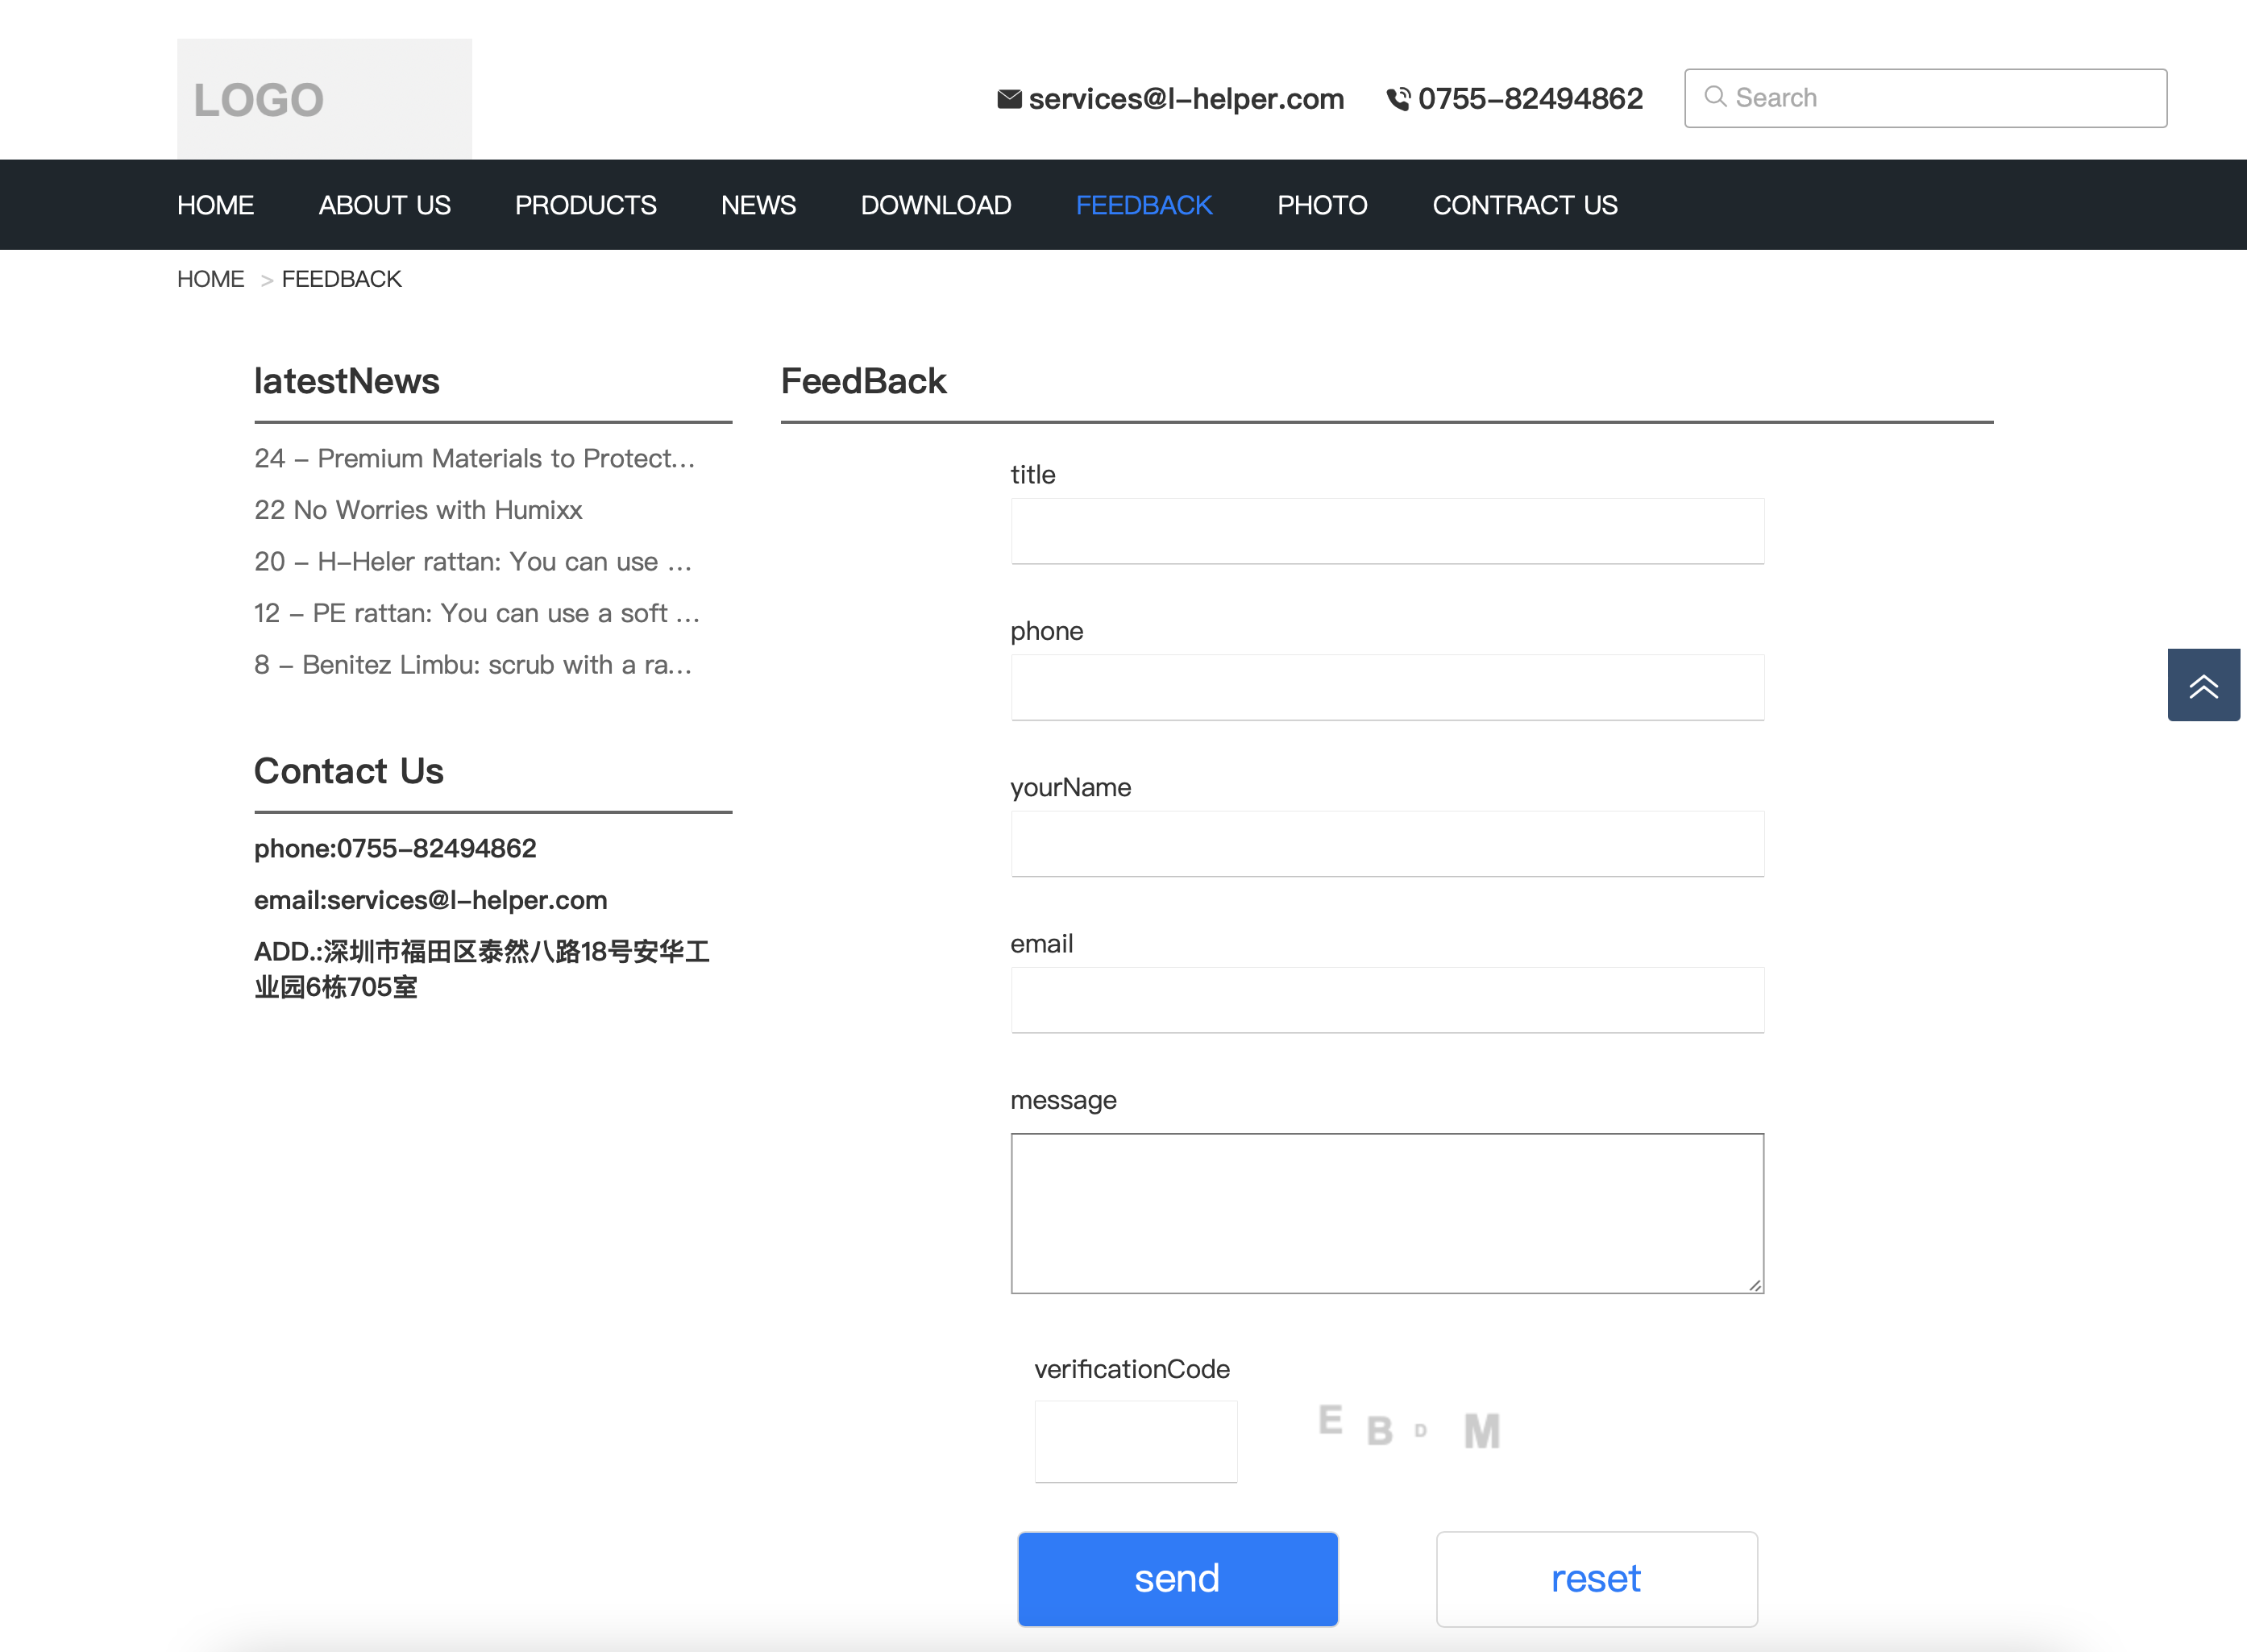Click the magnifier icon in Search box
Viewport: 2247px width, 1652px height.
click(1715, 97)
